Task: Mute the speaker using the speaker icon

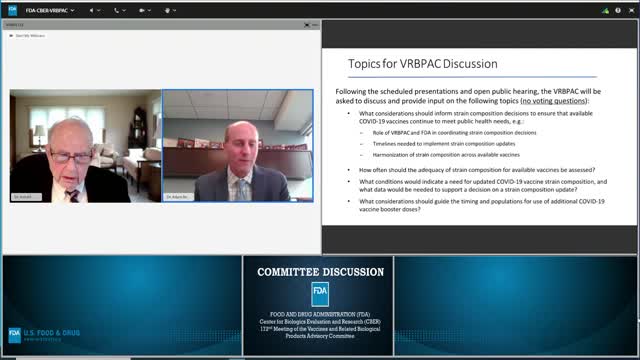Action: [91, 11]
